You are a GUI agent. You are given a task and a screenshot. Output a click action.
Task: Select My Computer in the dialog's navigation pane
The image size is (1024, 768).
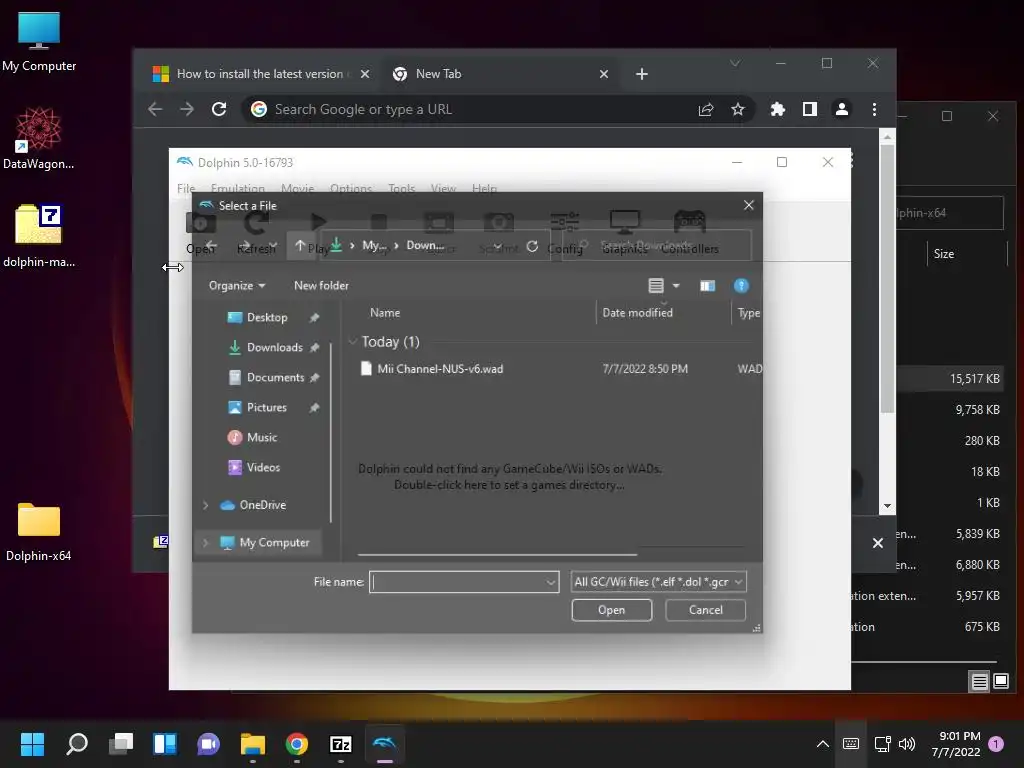coord(274,543)
